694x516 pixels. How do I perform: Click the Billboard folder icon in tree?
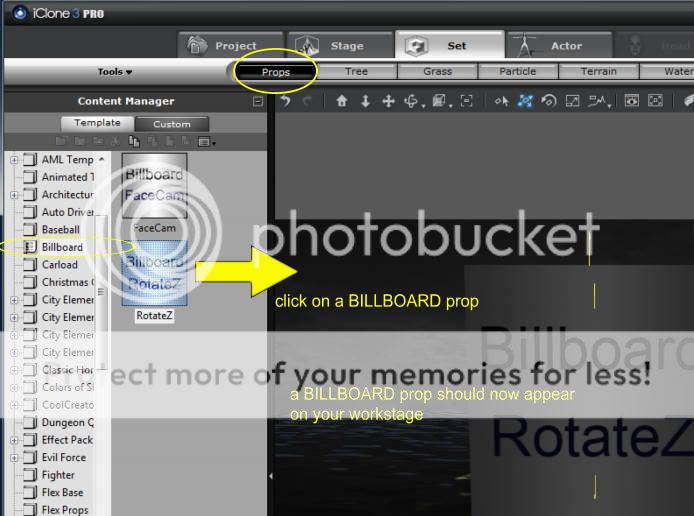[x=30, y=247]
